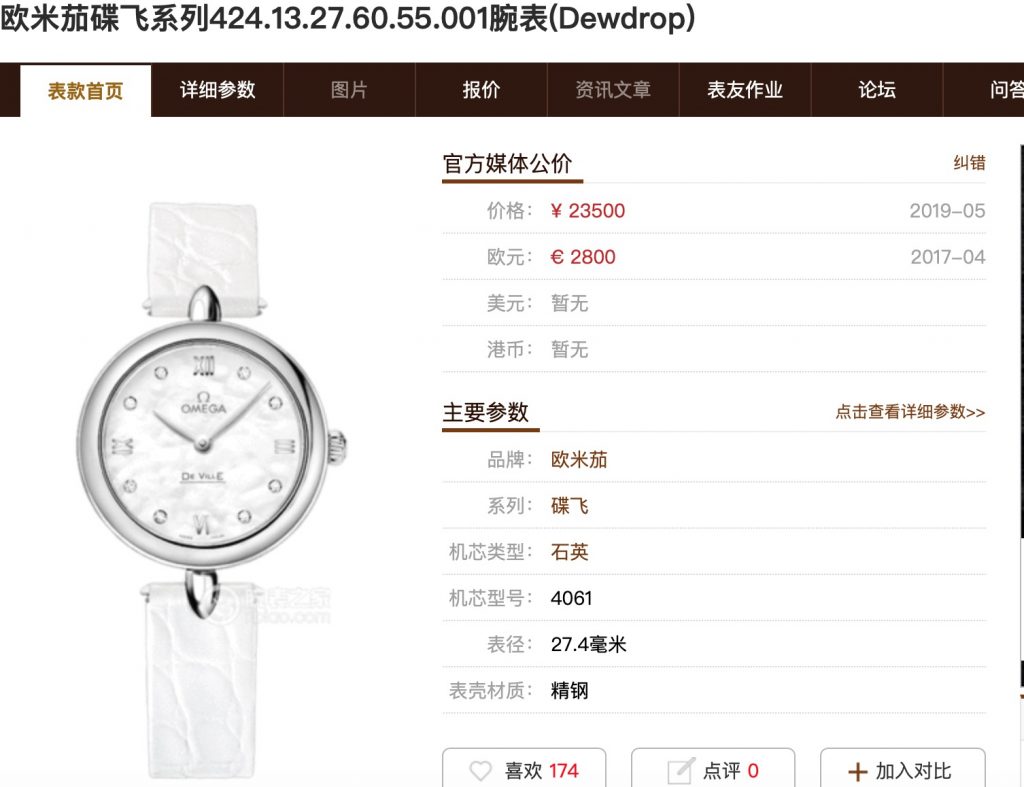Open the 论坛 tab

click(x=877, y=90)
